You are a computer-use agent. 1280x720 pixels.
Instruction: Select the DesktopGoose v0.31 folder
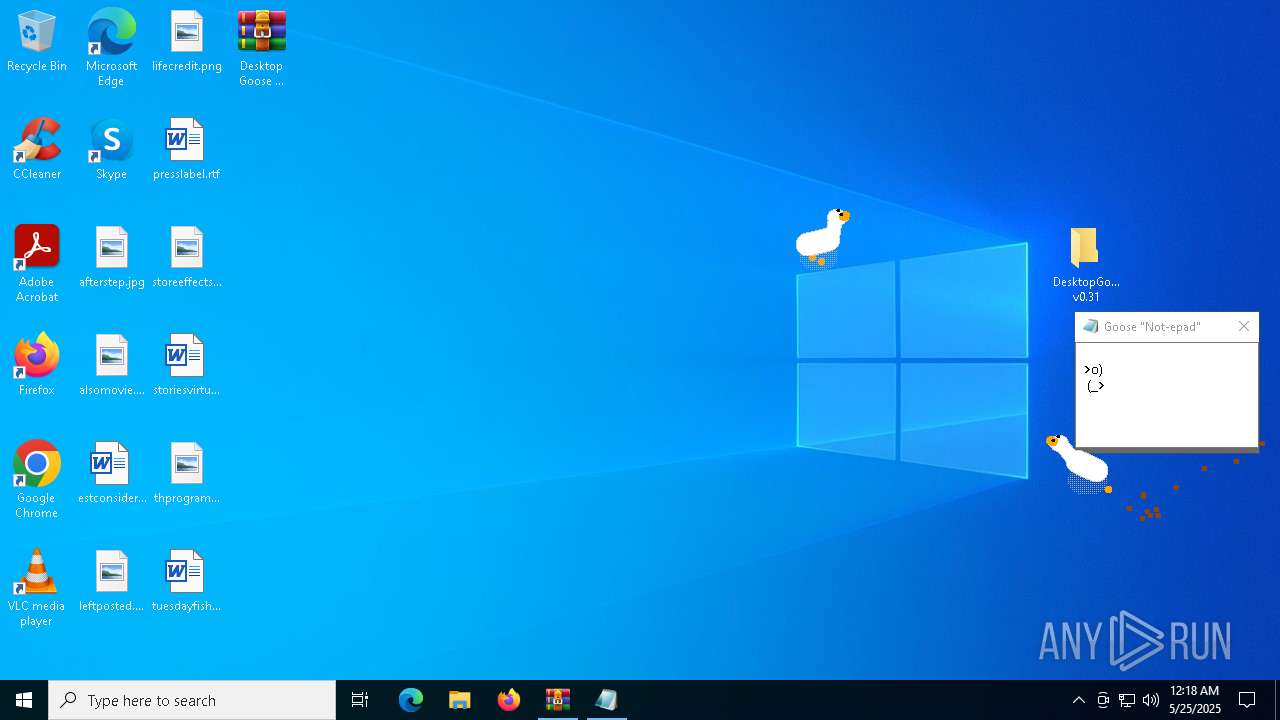click(x=1085, y=265)
